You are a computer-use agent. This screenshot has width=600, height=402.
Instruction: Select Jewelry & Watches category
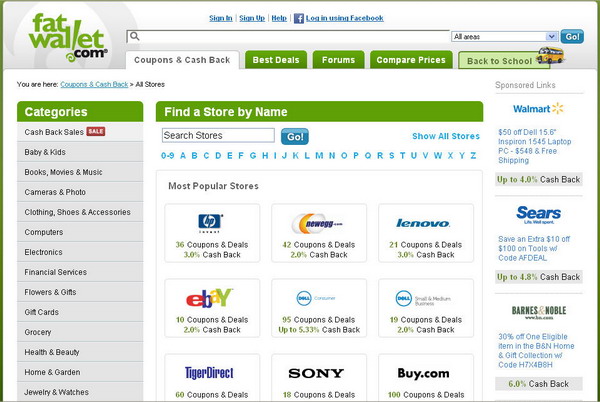[x=80, y=392]
